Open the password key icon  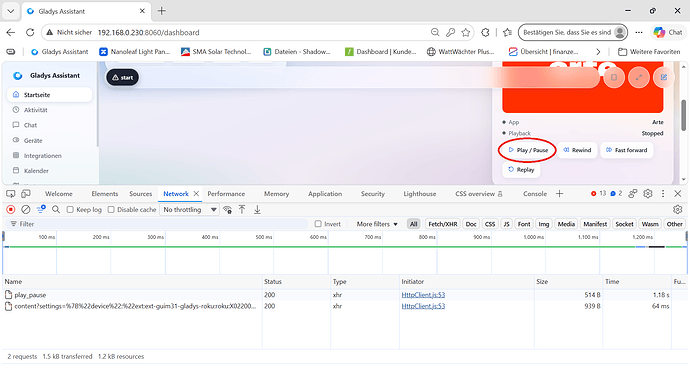450,32
